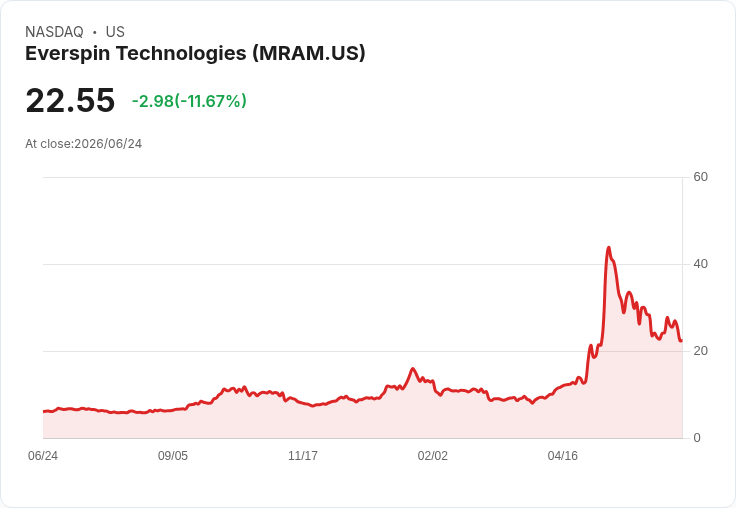Click the 04/16 date axis label

(x=563, y=456)
